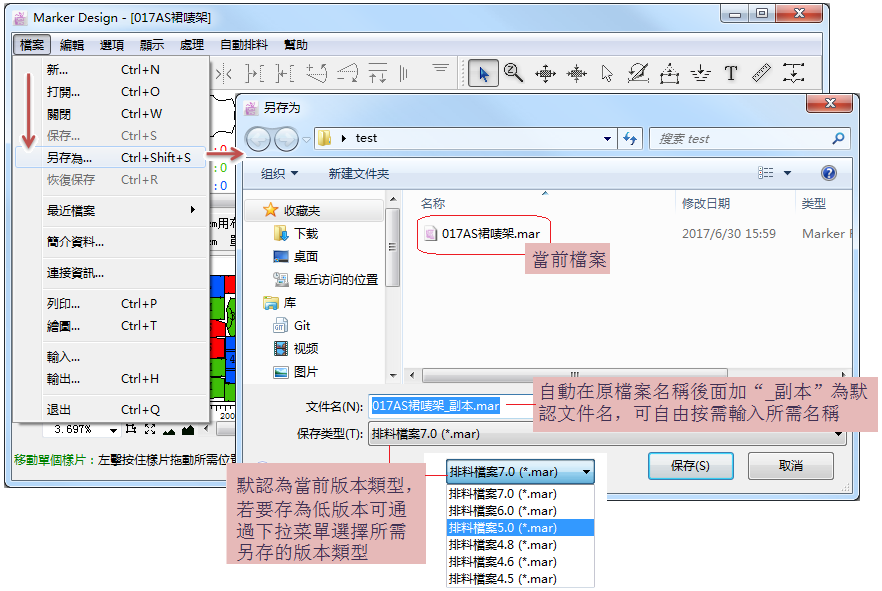
Task: Click the four-way move arrows tool
Action: 545,73
